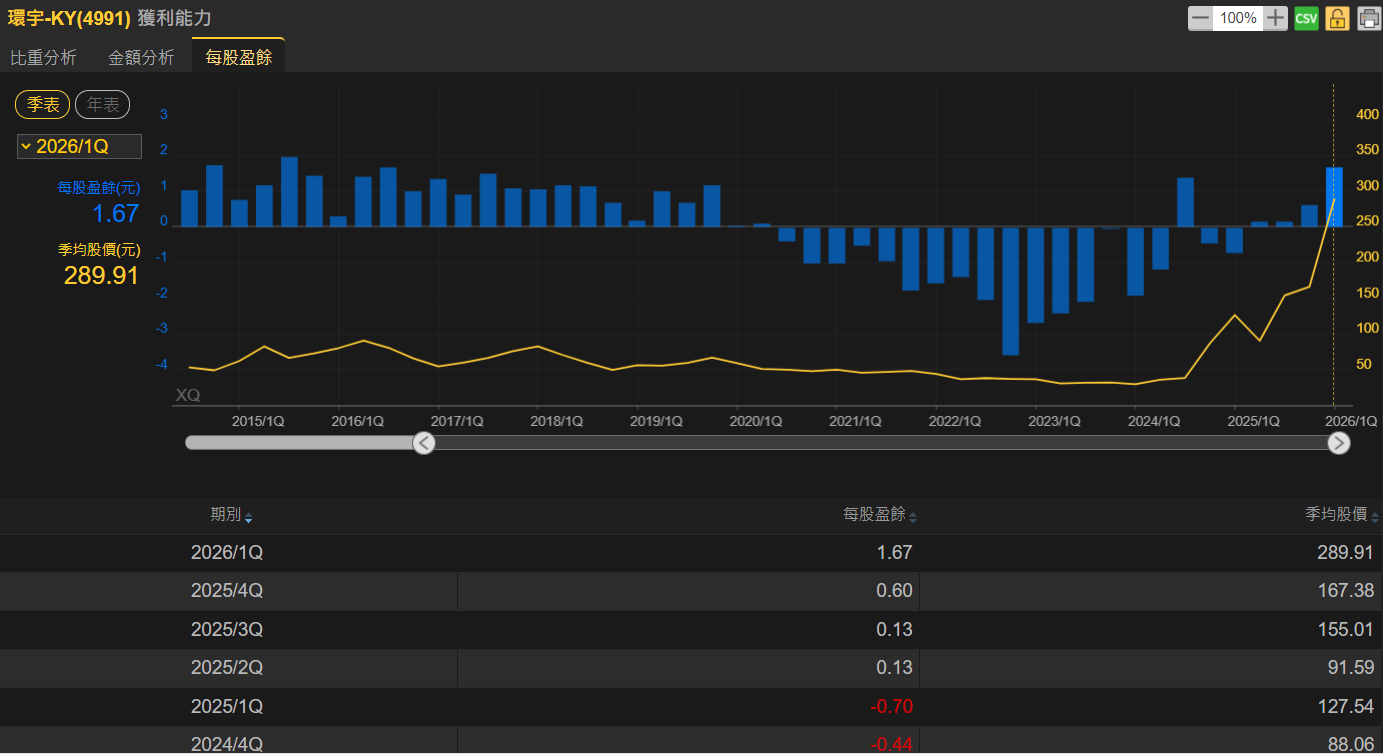Click the -0.70 EPS cell
The width and height of the screenshot is (1383, 755).
(x=892, y=706)
